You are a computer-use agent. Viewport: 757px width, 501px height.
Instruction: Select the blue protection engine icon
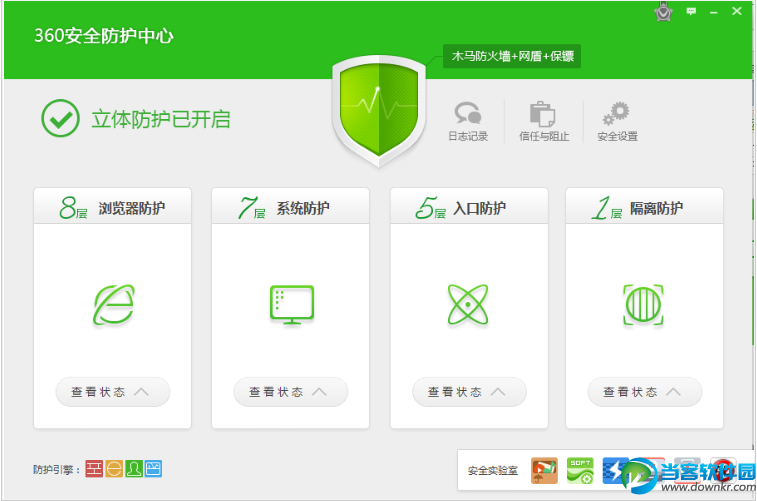(x=153, y=468)
